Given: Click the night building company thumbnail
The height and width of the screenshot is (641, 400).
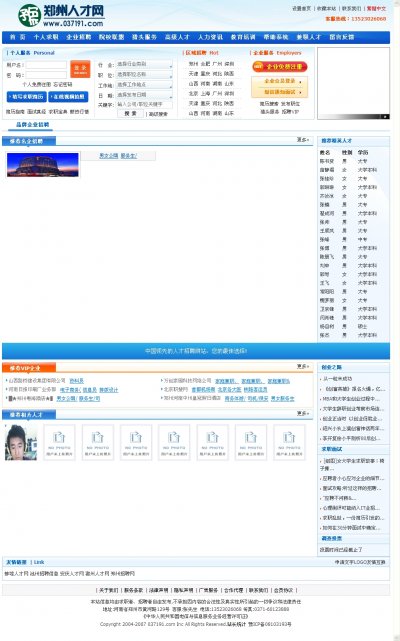Looking at the screenshot, I should click(x=43, y=165).
